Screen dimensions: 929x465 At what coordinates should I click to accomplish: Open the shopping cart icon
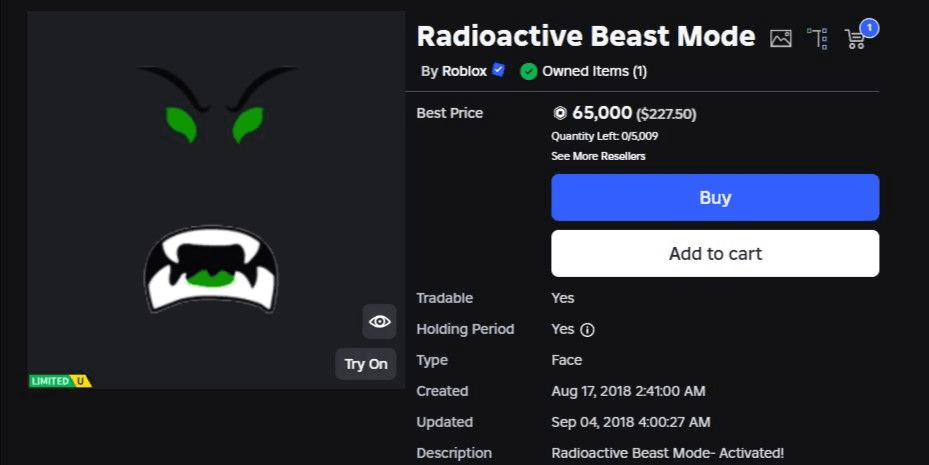(x=854, y=39)
